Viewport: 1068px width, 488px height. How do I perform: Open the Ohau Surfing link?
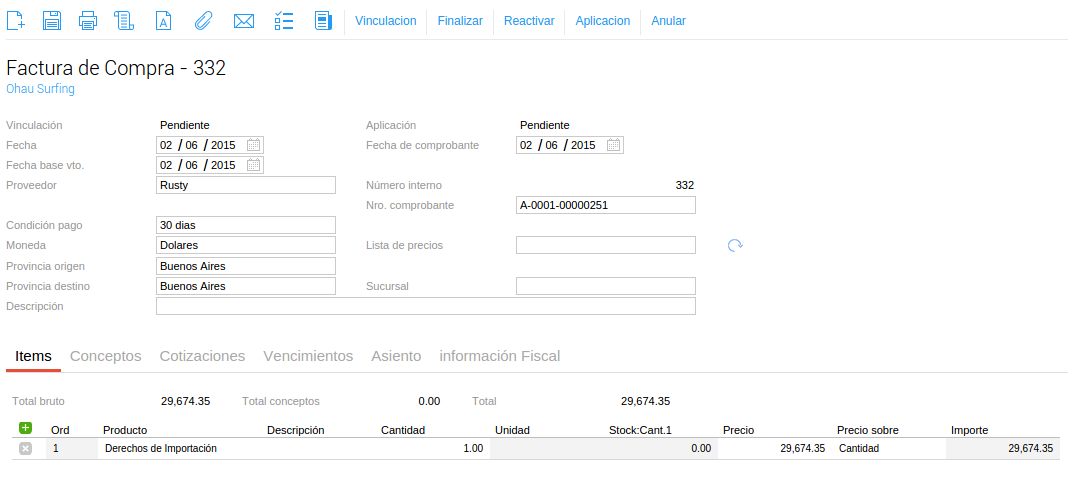click(x=40, y=89)
